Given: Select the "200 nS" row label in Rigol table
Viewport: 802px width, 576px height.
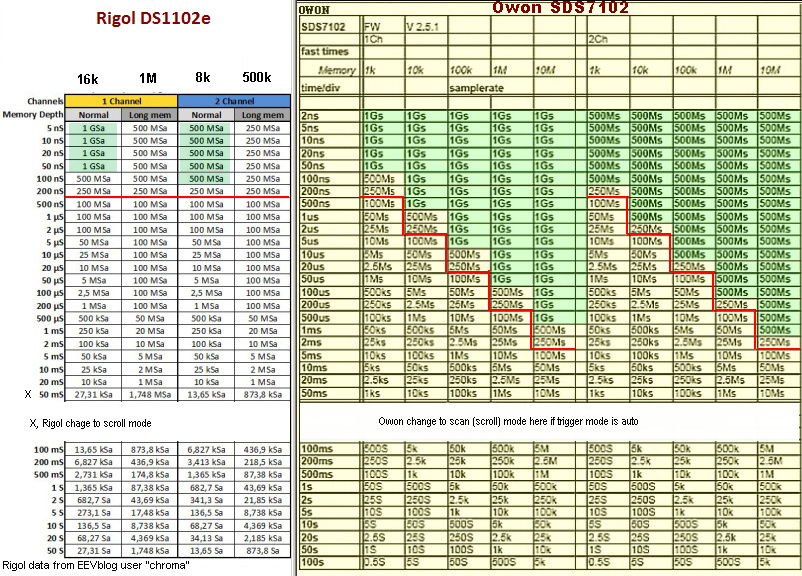Looking at the screenshot, I should pos(50,191).
